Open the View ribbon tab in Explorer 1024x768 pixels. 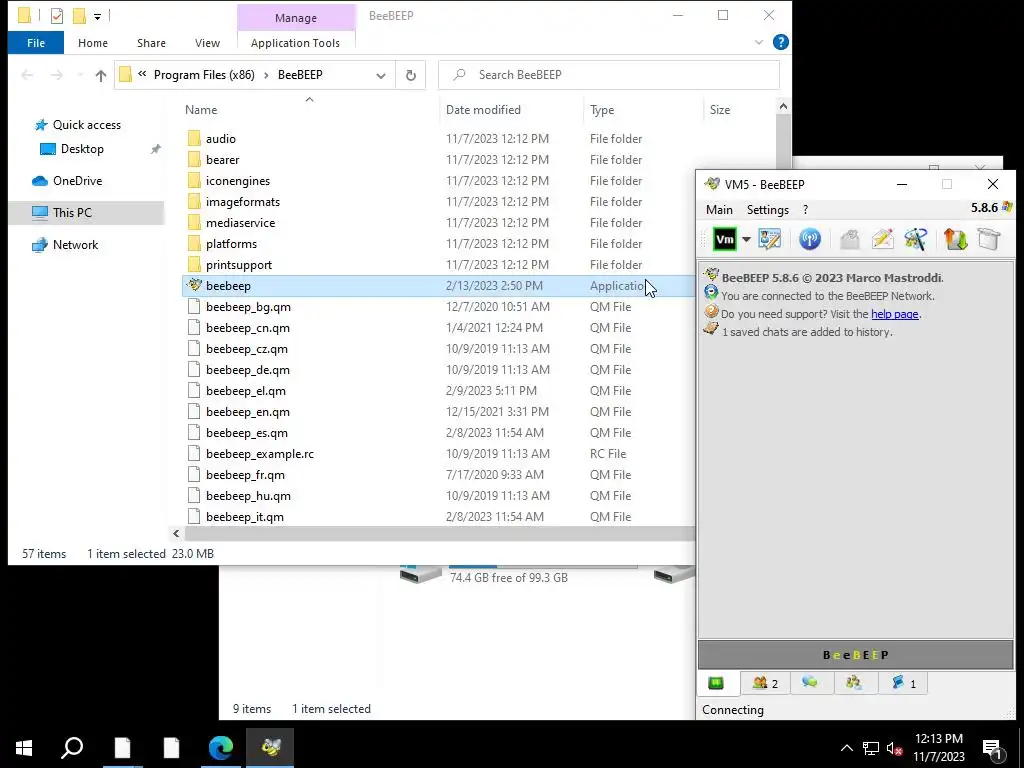[x=207, y=43]
